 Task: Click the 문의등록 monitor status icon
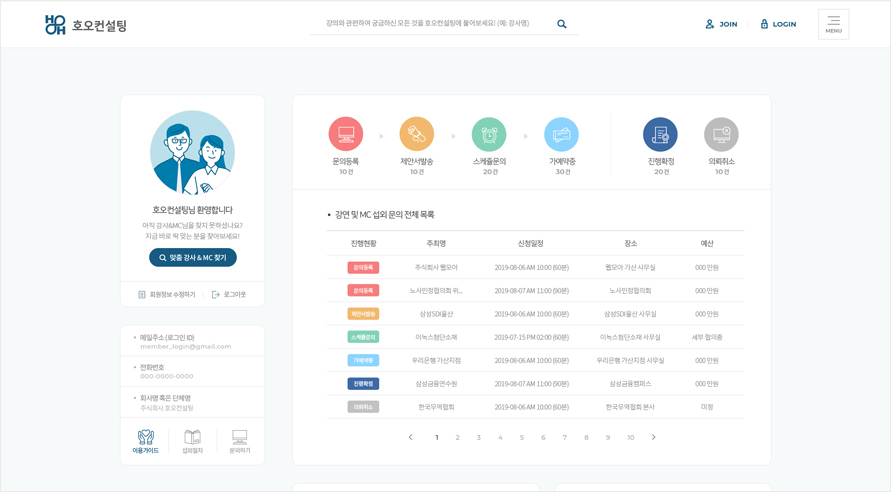pos(346,135)
